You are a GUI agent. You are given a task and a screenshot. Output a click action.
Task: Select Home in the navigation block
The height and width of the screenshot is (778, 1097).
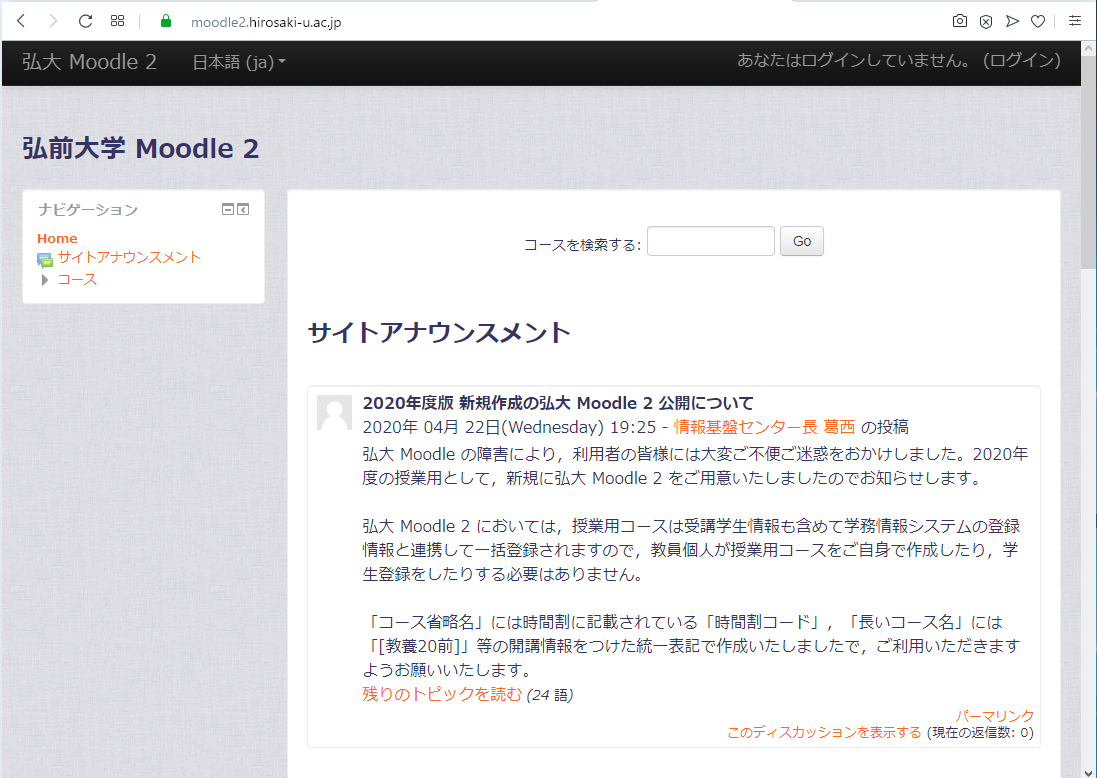coord(57,238)
